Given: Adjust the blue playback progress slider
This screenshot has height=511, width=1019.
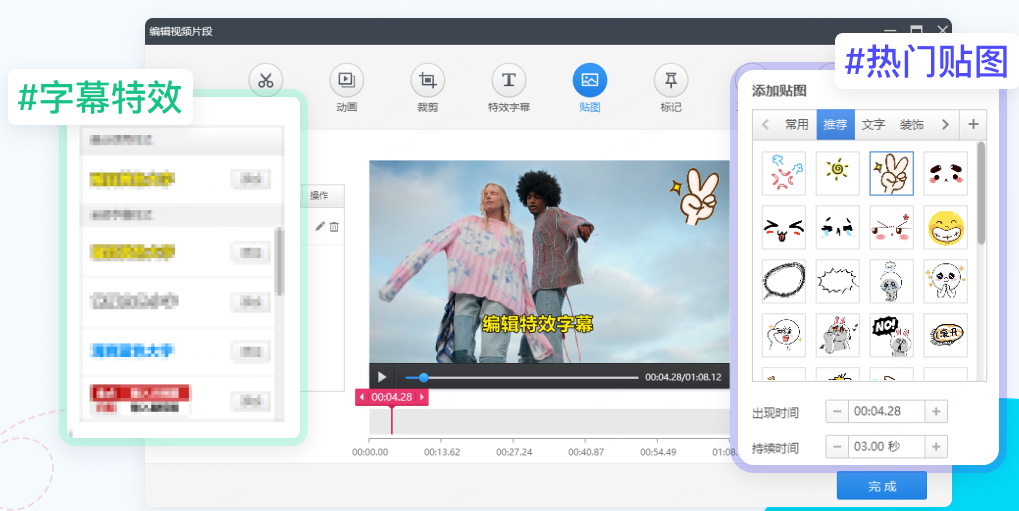Looking at the screenshot, I should 424,377.
